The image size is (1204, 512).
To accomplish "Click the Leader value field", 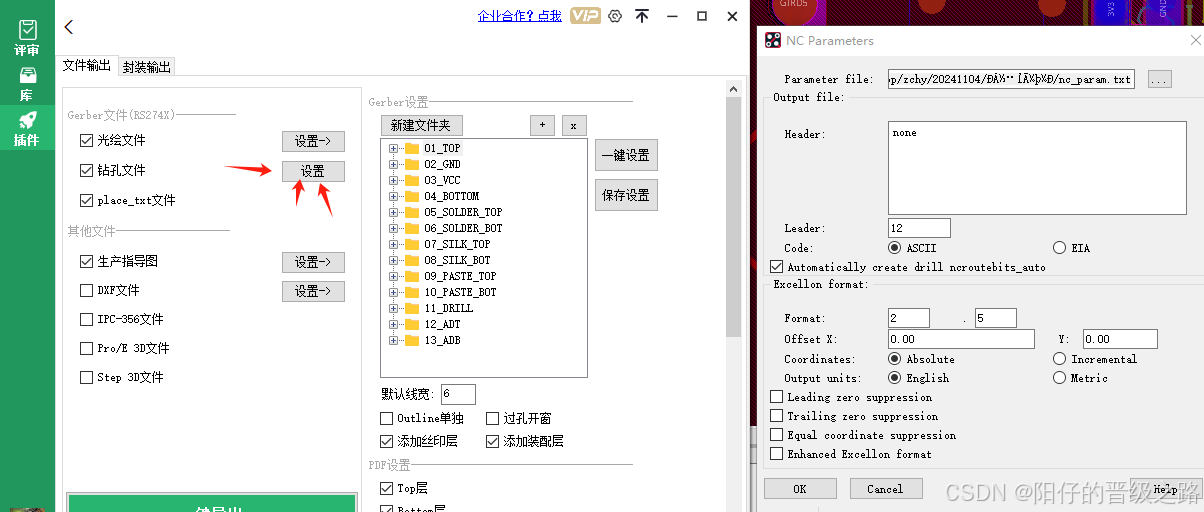I will click(x=919, y=228).
